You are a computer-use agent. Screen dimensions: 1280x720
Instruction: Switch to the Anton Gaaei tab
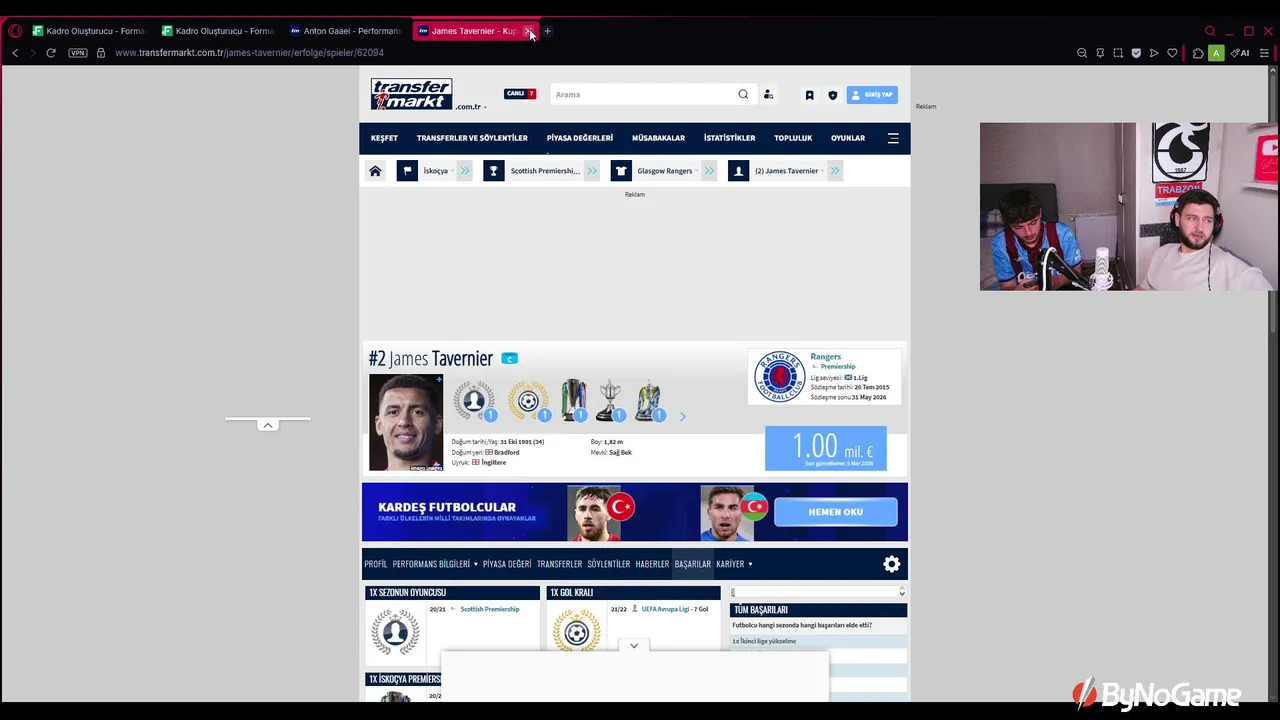point(345,31)
